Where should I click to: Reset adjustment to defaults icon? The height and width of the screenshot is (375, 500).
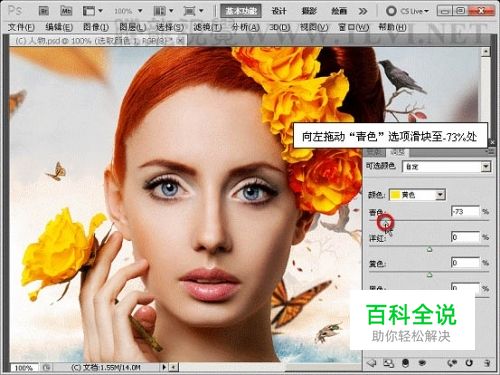click(469, 363)
